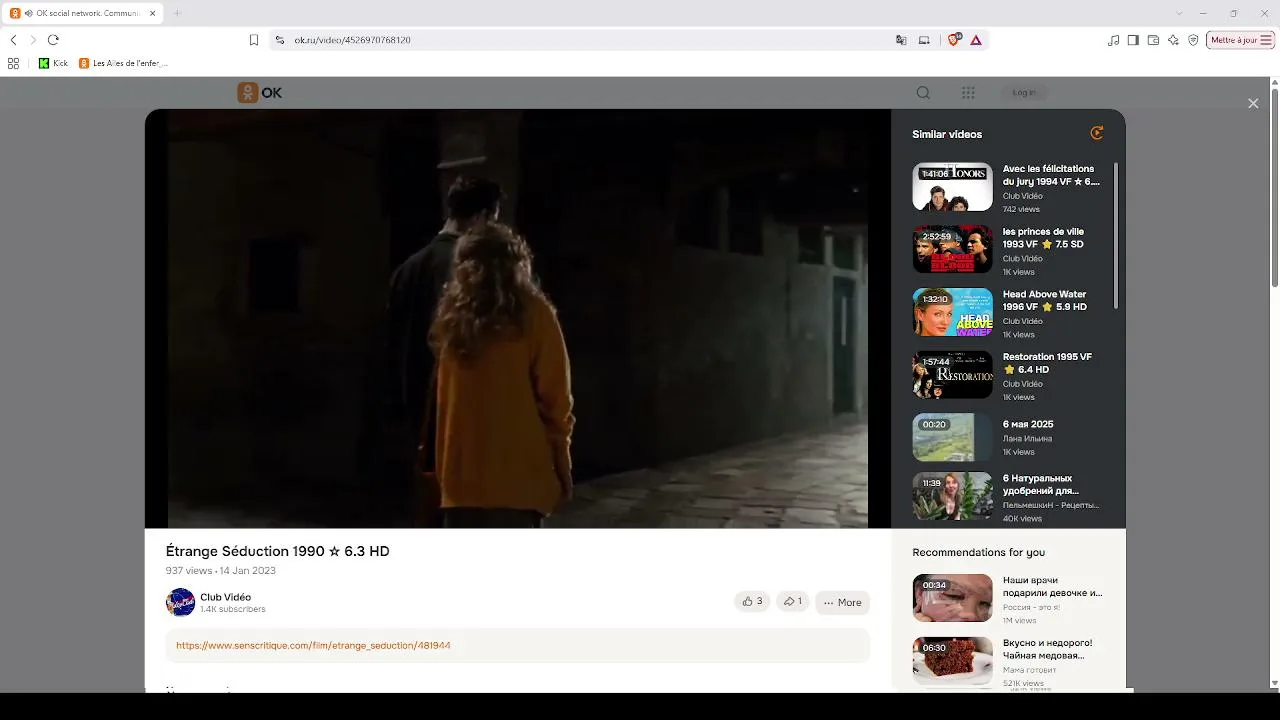Open Наши врачи подарили девочке thumbnail
The height and width of the screenshot is (720, 1280).
[952, 598]
